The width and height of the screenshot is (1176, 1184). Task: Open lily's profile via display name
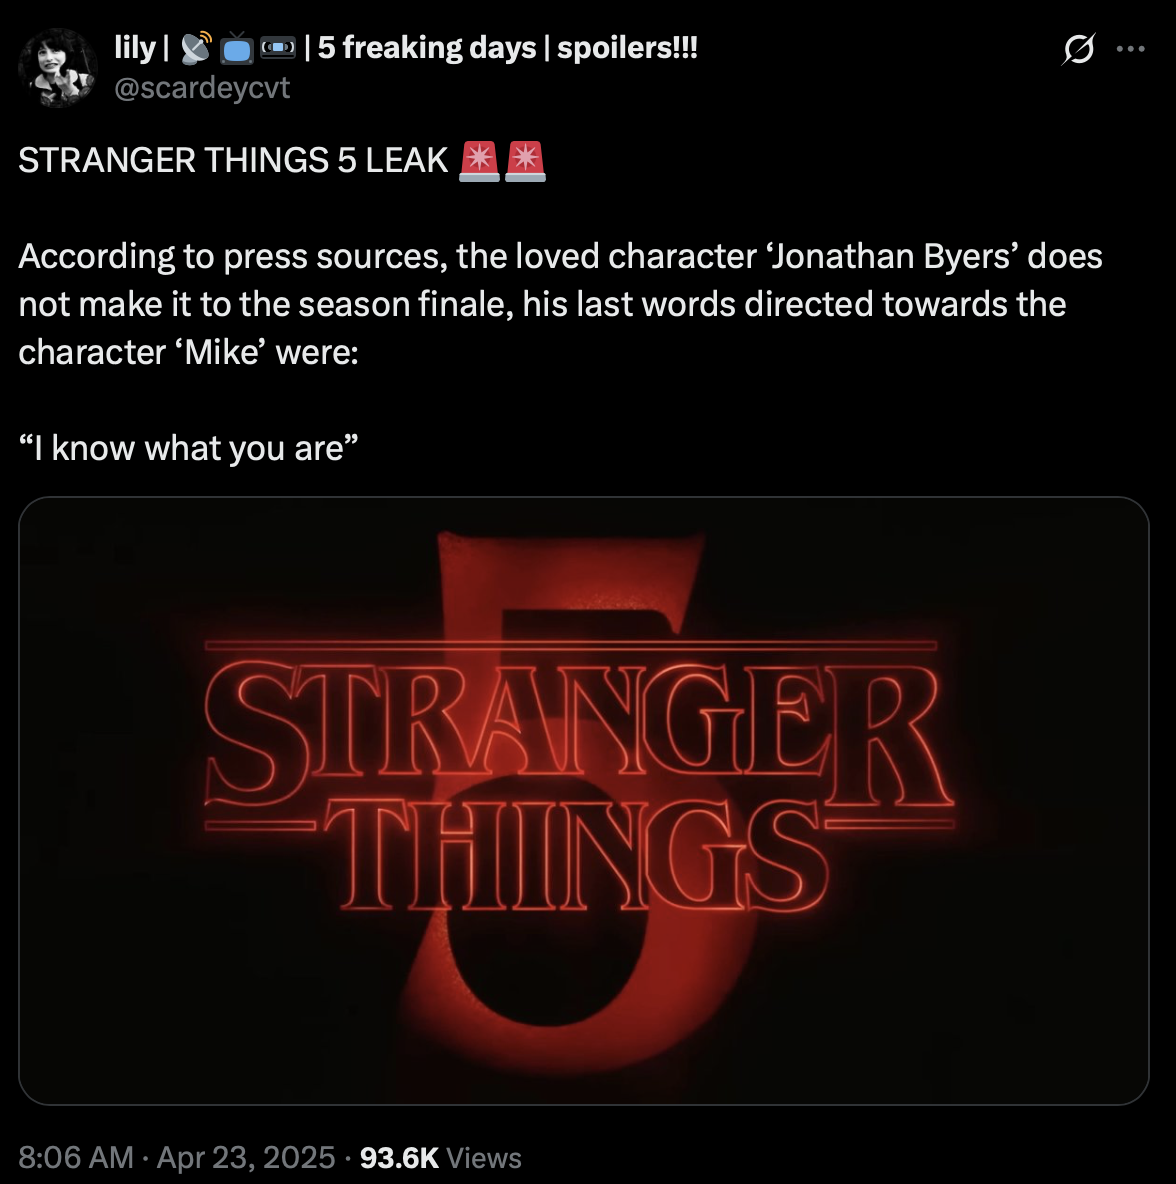tap(134, 47)
